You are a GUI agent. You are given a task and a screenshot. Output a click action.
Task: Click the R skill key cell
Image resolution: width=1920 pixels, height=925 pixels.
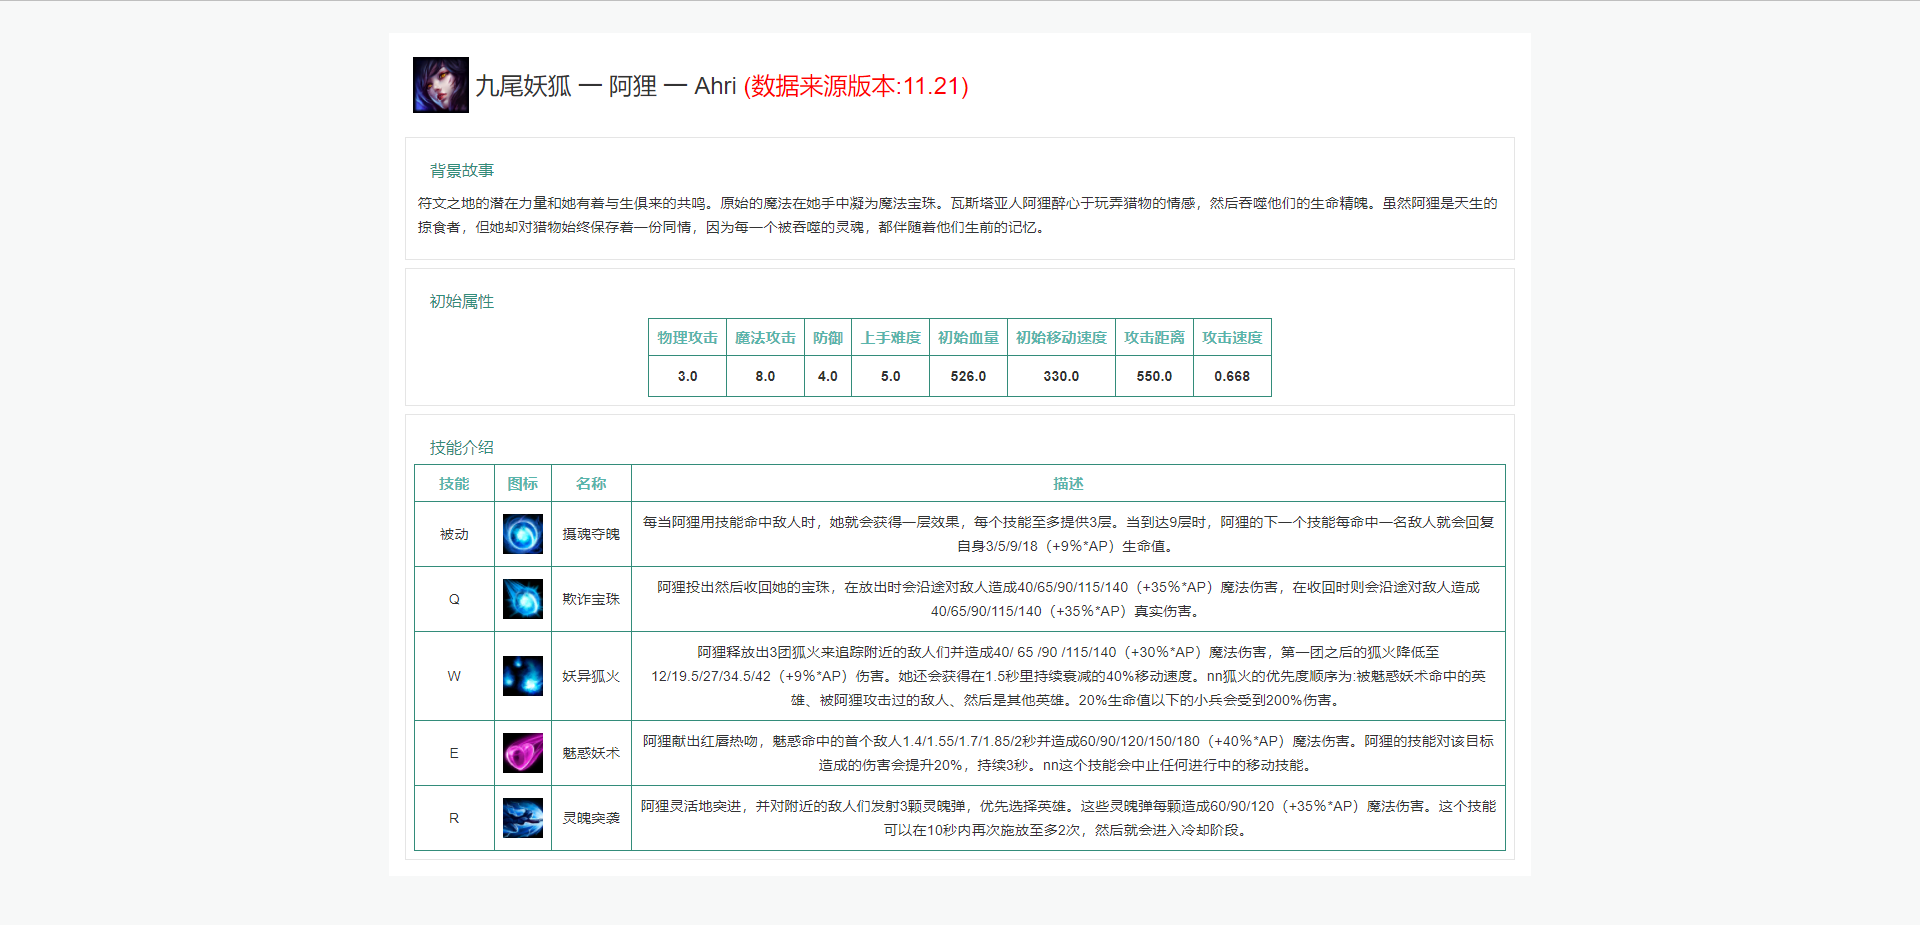[x=454, y=818]
